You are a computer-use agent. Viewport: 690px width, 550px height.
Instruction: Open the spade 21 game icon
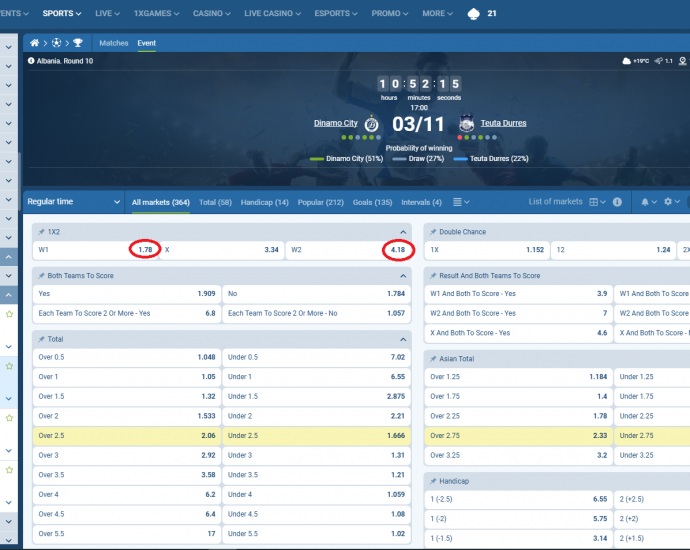coord(473,14)
